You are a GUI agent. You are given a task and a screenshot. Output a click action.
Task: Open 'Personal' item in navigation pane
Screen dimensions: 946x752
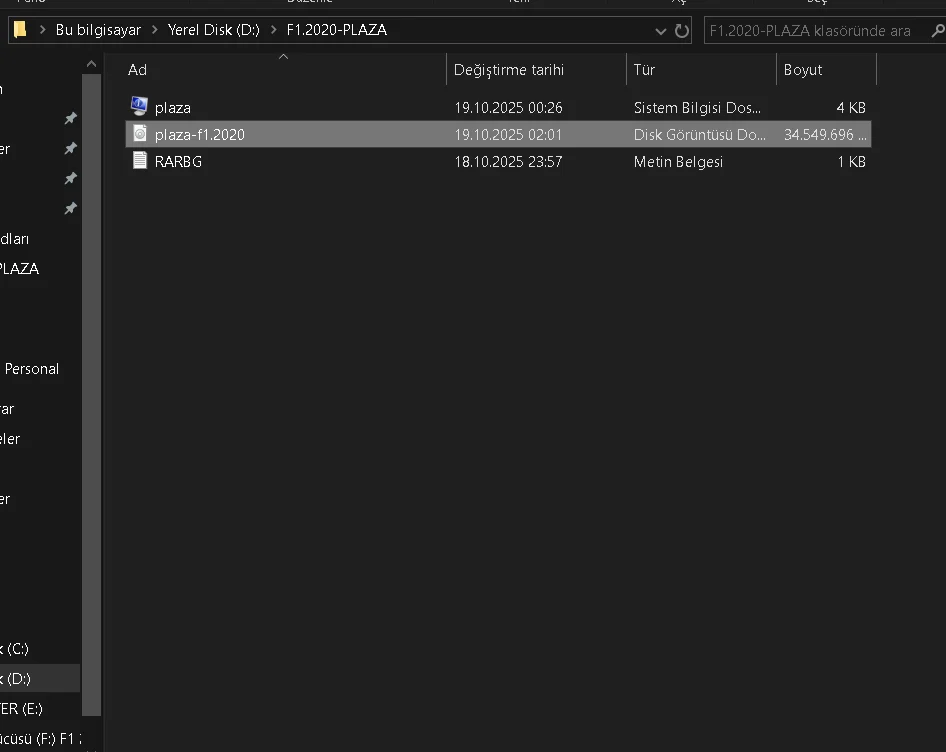(x=31, y=369)
